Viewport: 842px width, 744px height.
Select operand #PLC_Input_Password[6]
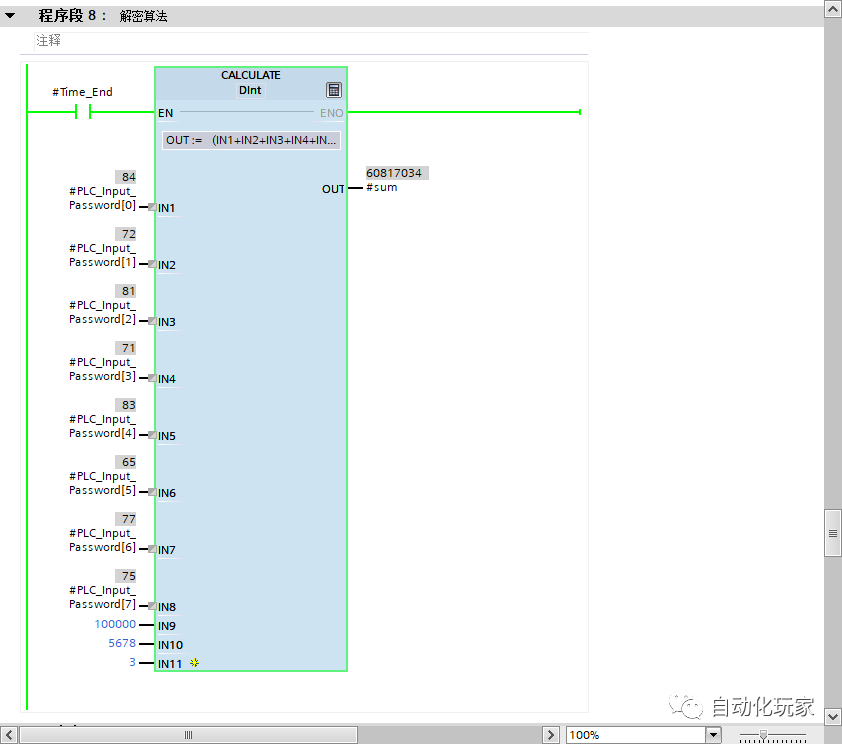point(103,539)
